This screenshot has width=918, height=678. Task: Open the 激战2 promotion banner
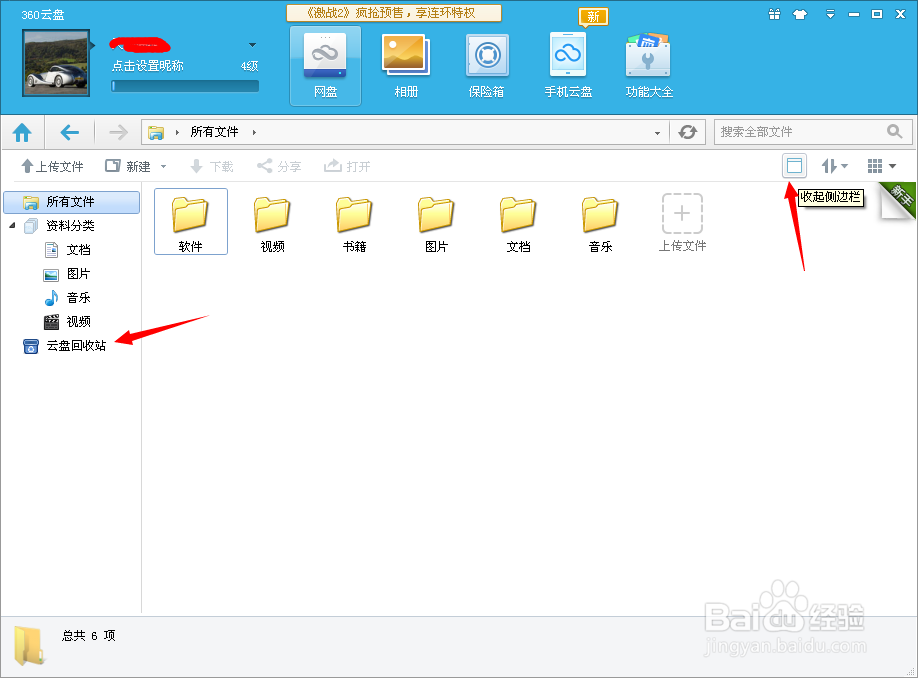(x=394, y=13)
